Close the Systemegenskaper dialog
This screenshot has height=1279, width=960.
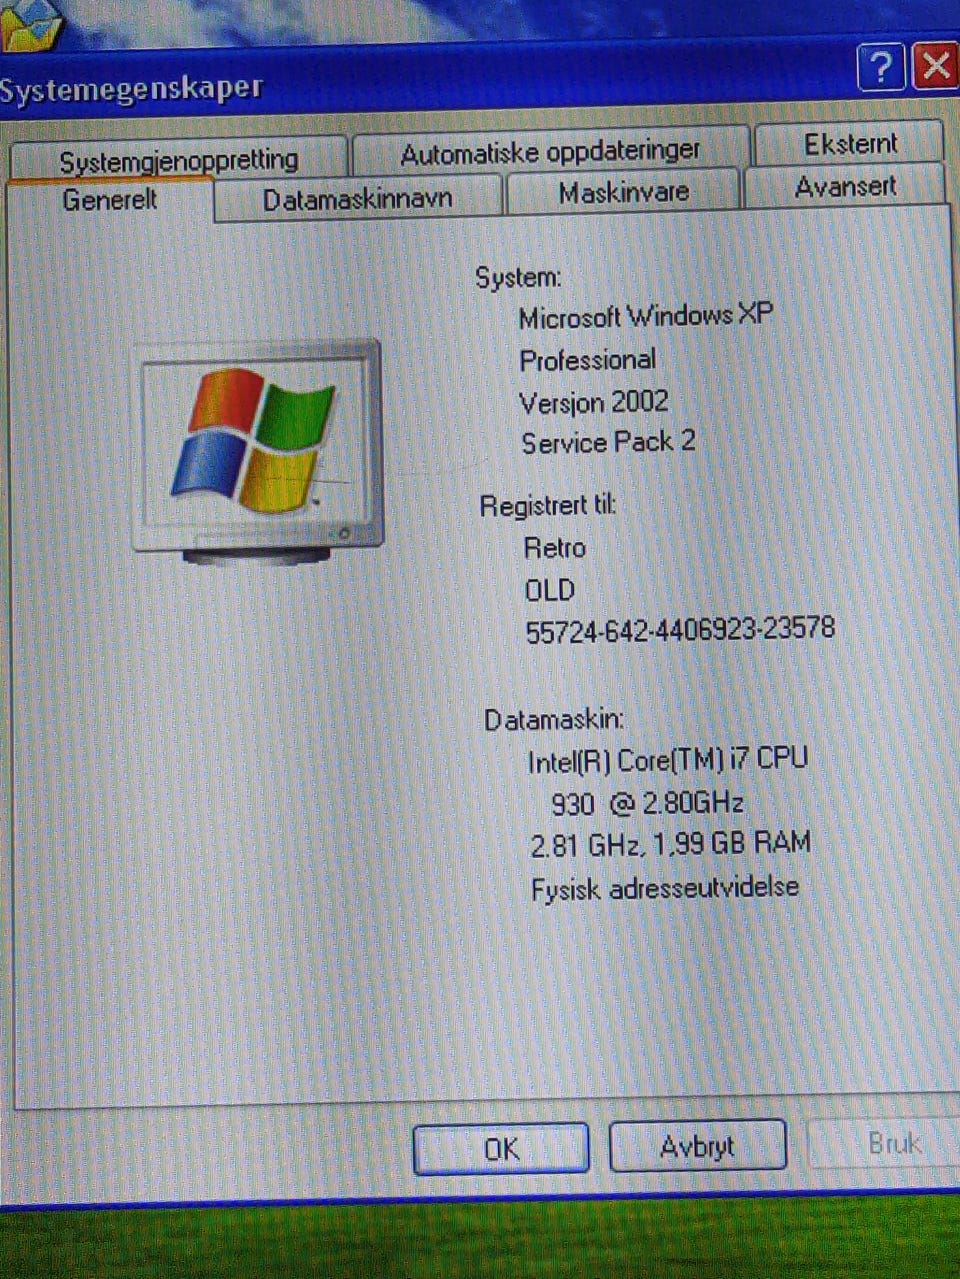[936, 66]
